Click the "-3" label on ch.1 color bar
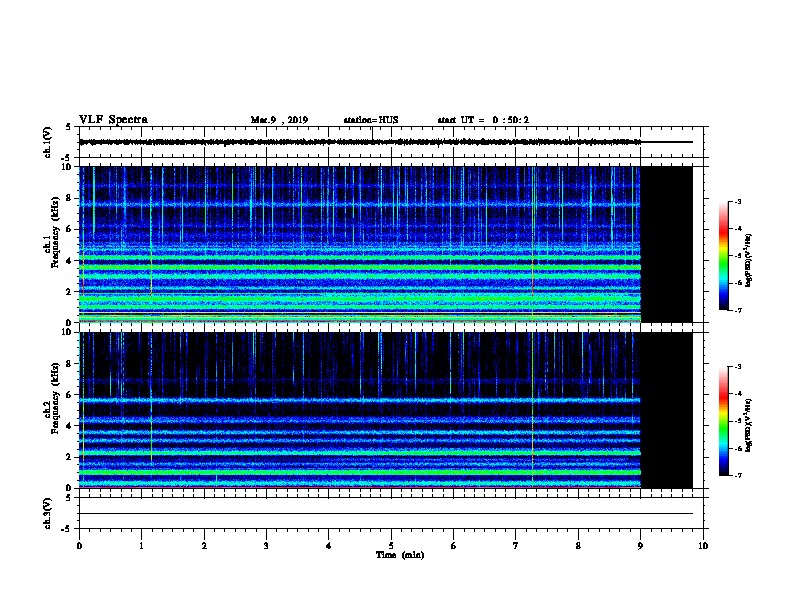Screen dimensions: 792x612 tap(737, 202)
